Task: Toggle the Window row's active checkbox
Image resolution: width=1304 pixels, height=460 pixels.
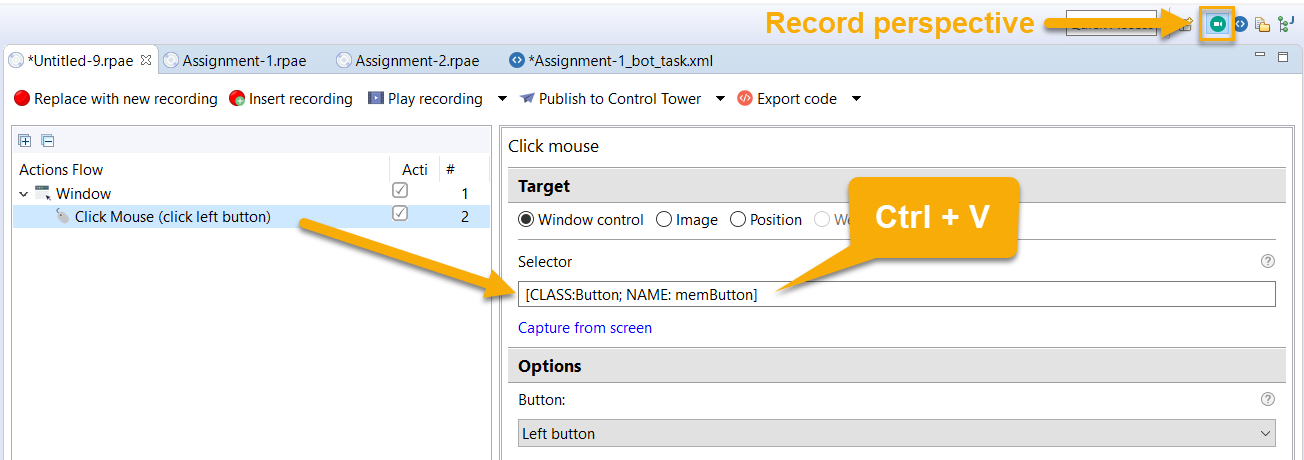Action: point(400,190)
